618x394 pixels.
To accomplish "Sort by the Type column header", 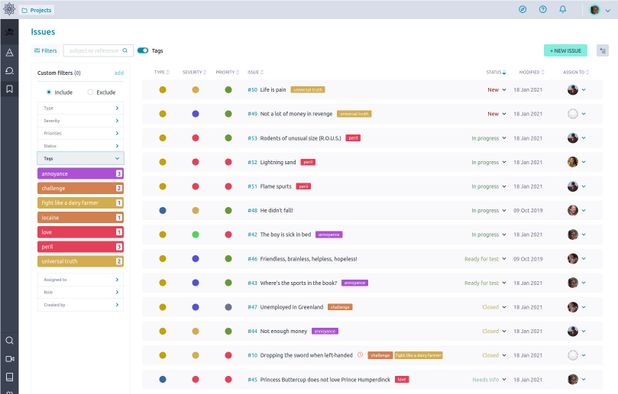I will click(x=162, y=72).
